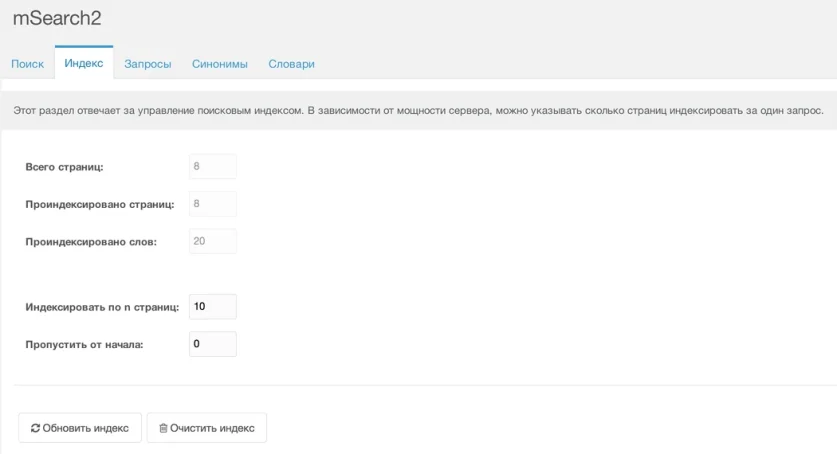Click the index section description text
The height and width of the screenshot is (454, 837).
pos(417,110)
